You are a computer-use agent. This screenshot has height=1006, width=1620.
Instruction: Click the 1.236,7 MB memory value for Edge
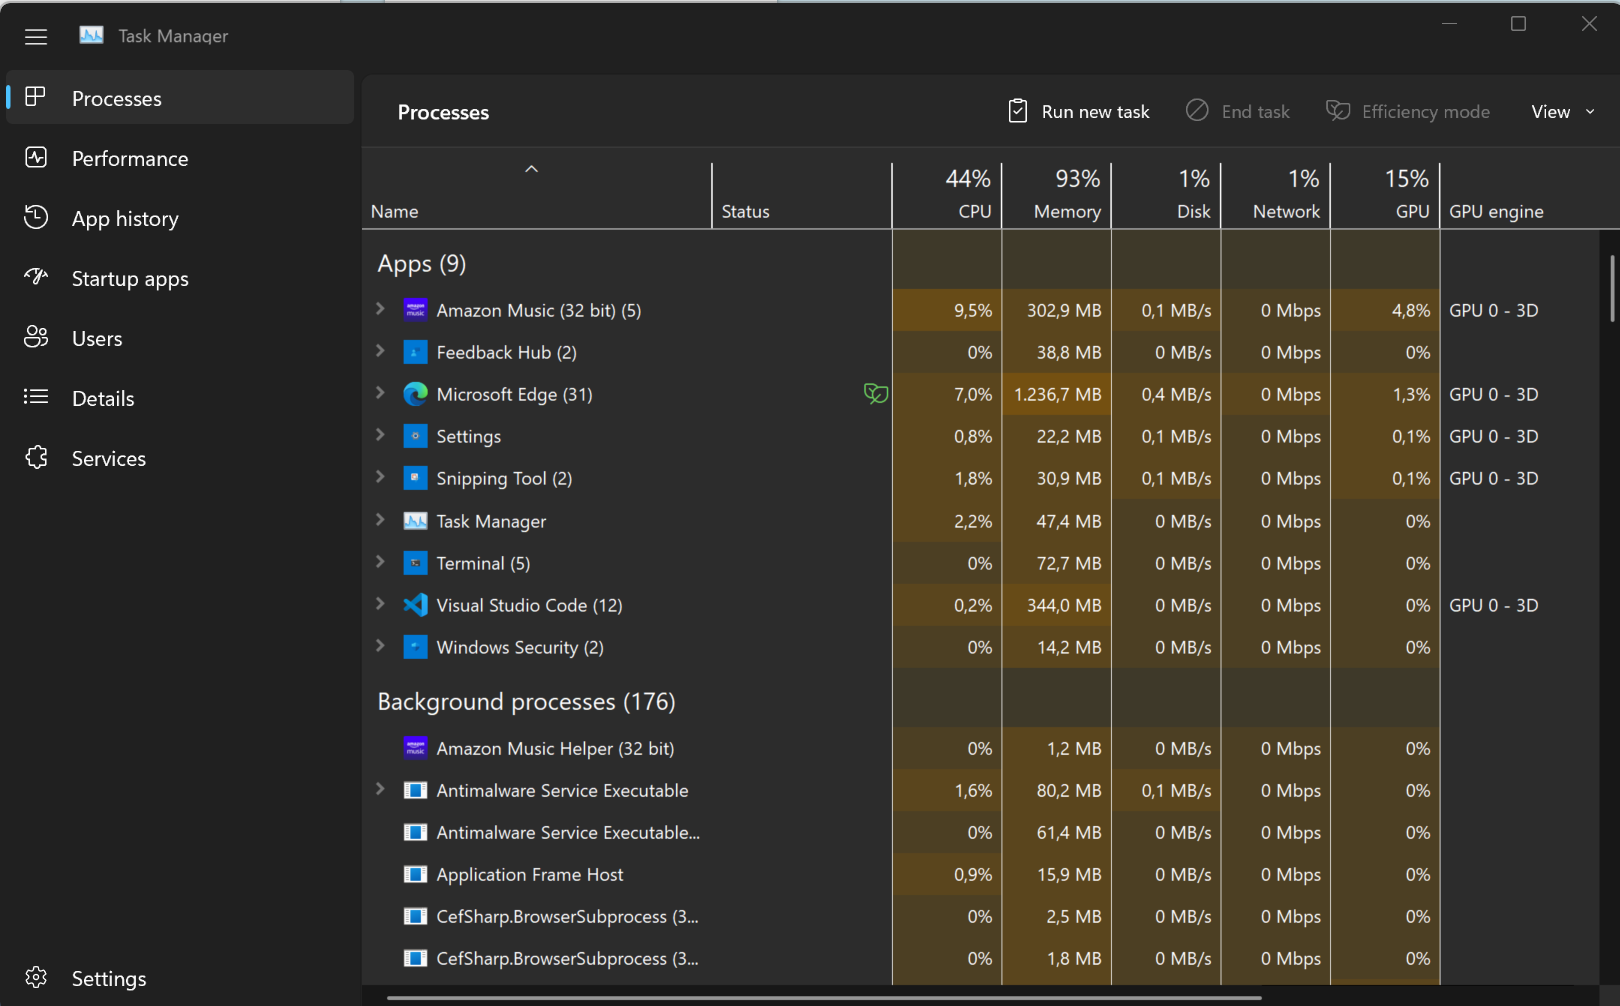click(x=1057, y=394)
